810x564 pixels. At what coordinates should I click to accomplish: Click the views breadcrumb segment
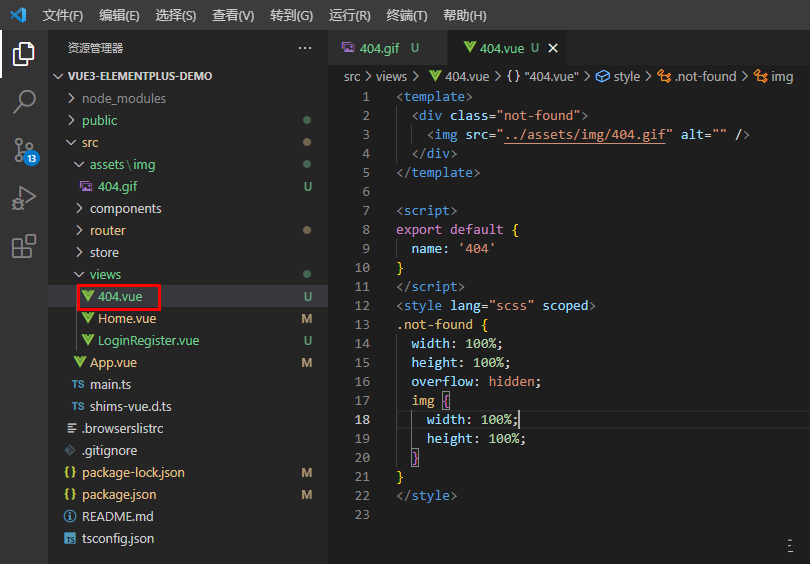[391, 76]
